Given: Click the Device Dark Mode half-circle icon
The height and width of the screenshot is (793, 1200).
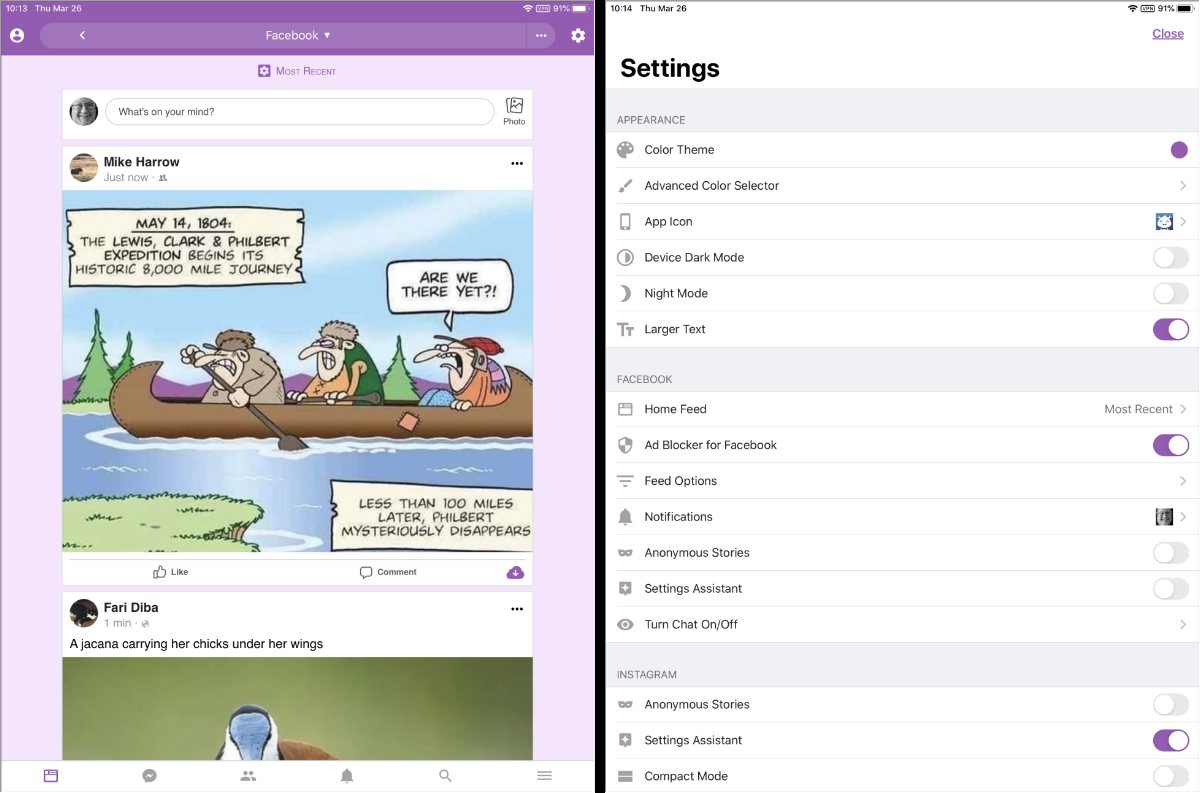Looking at the screenshot, I should pyautogui.click(x=625, y=258).
